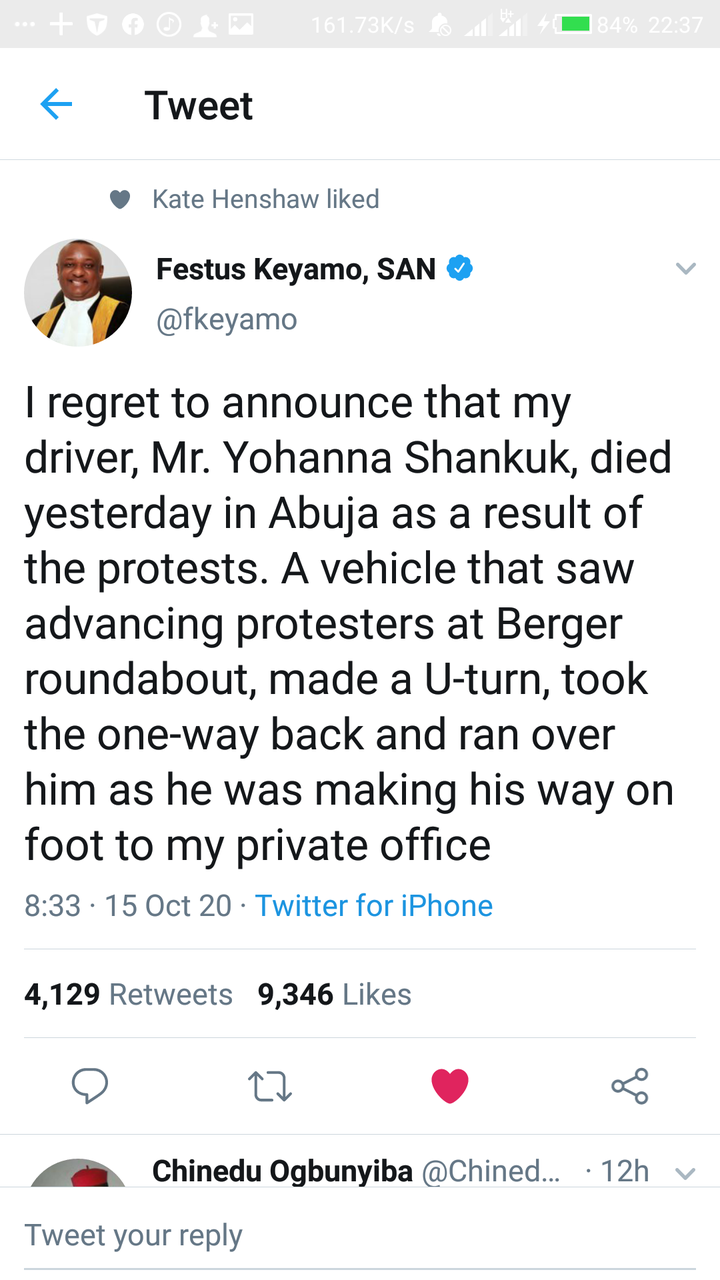View the 4,129 Retweets list
This screenshot has height=1280, width=720.
(128, 995)
